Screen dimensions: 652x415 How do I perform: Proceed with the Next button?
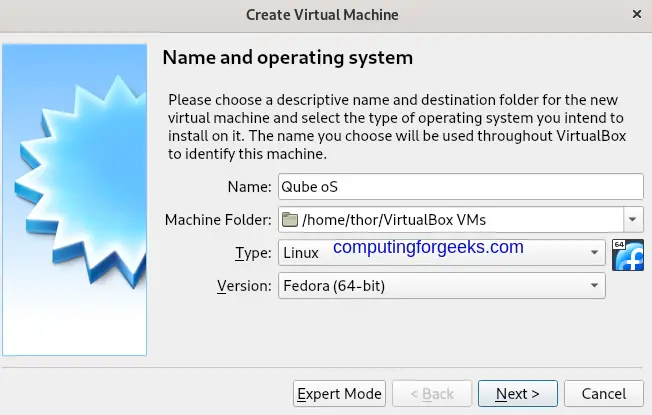(x=518, y=393)
